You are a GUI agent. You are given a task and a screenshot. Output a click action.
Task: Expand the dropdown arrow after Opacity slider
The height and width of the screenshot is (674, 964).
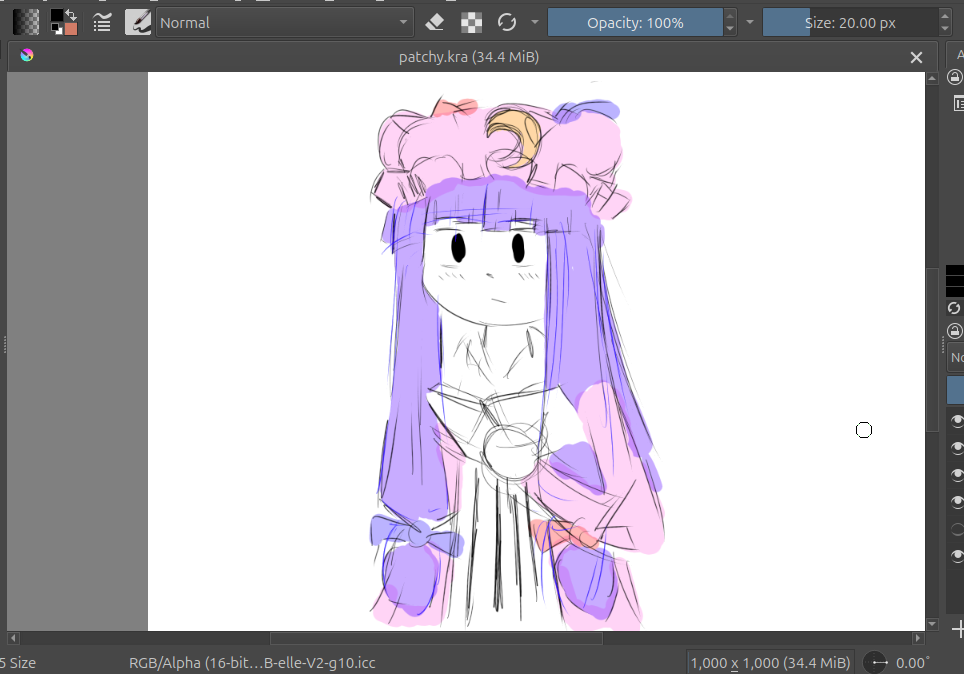749,22
